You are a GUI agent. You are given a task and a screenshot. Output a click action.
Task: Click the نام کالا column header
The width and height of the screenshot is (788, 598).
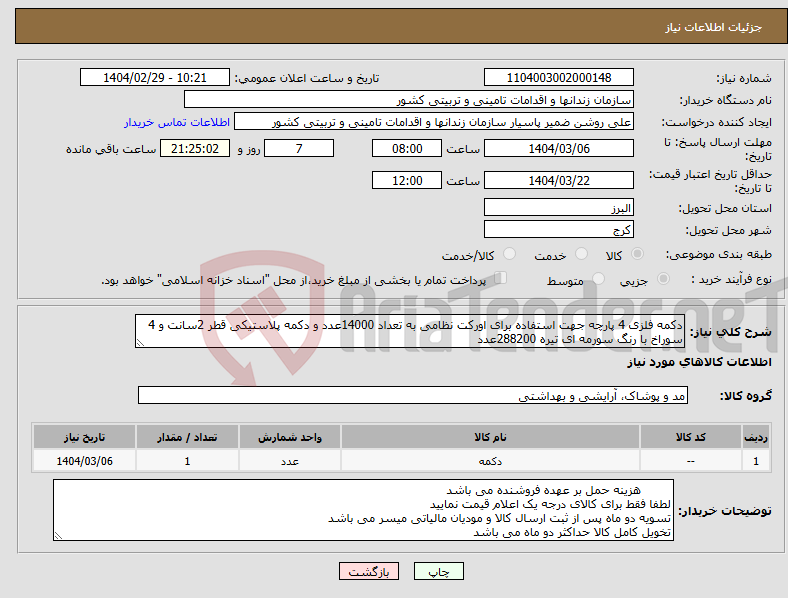click(x=490, y=437)
